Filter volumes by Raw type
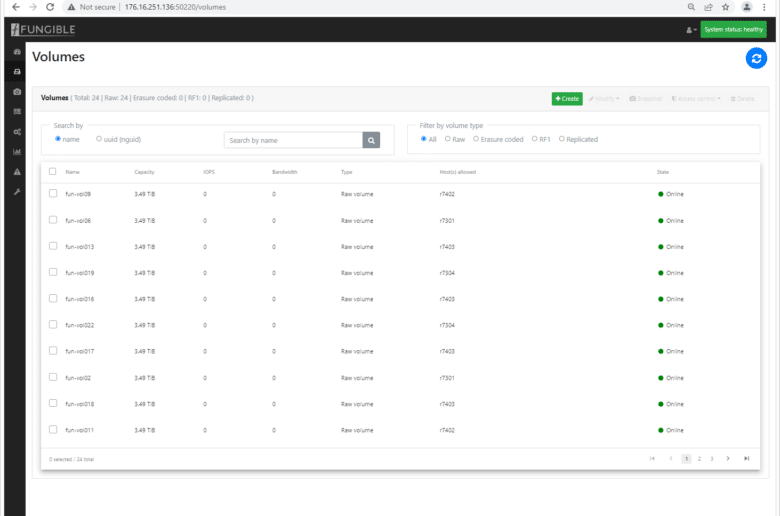Viewport: 780px width, 516px height. [448, 139]
